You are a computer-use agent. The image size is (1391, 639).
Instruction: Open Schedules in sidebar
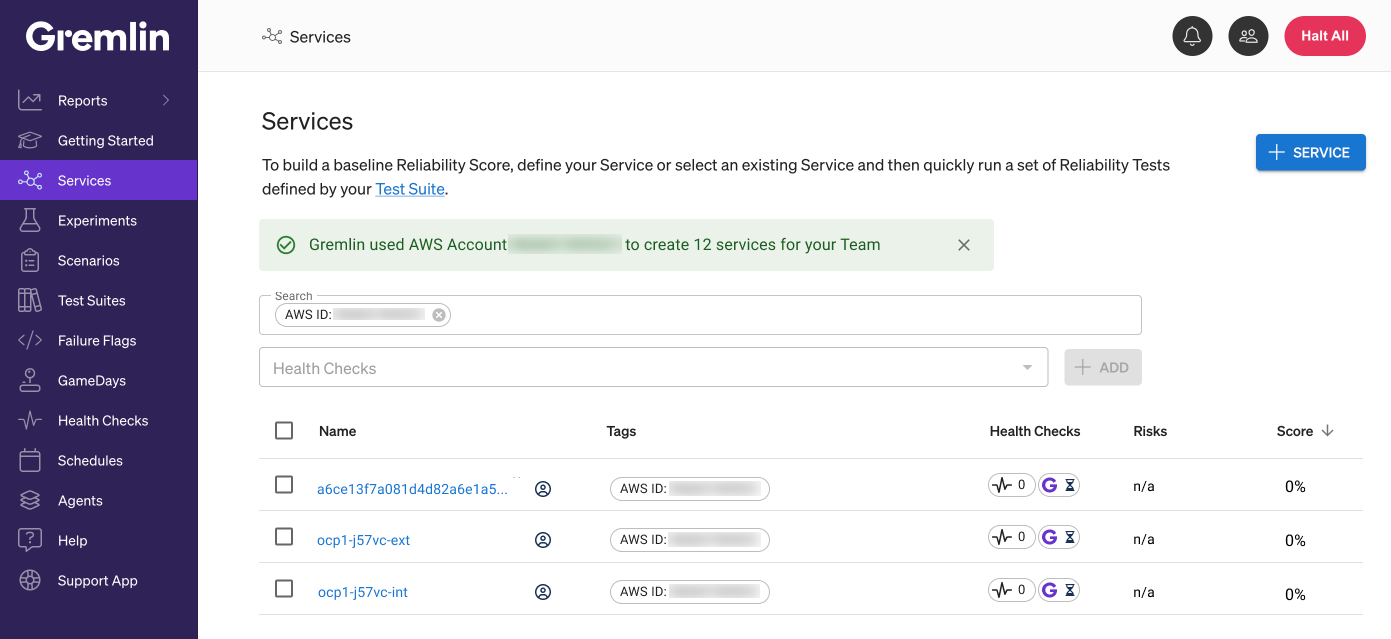coord(90,461)
